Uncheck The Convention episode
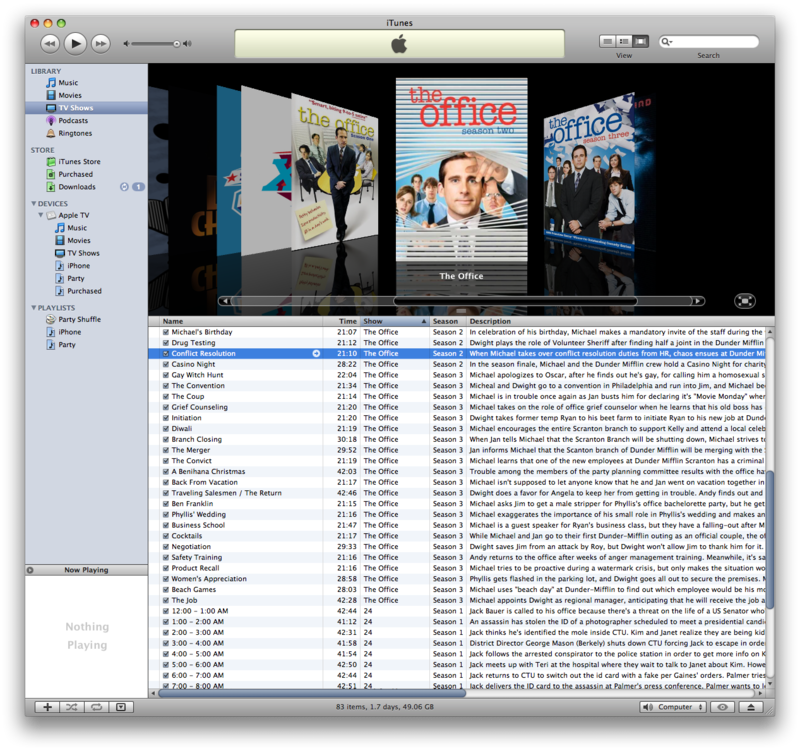 click(x=166, y=386)
